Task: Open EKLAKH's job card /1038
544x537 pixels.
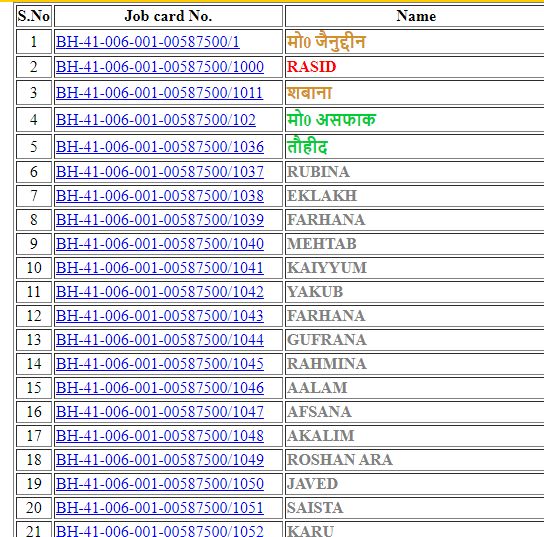Action: point(160,196)
